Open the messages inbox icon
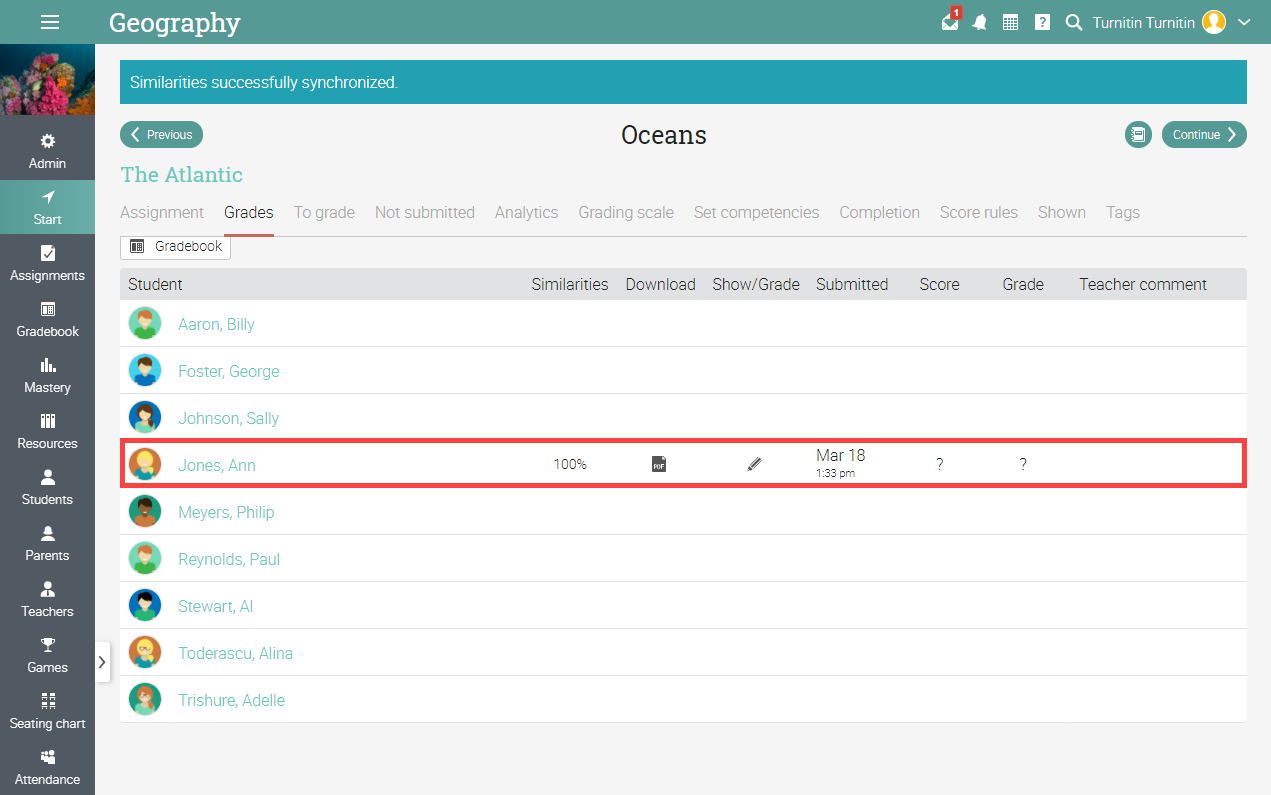 (950, 22)
